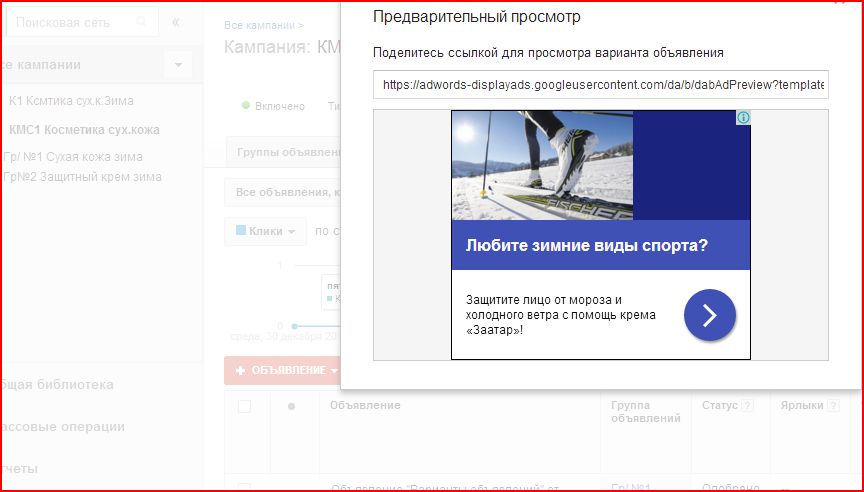Click ad description text about крем Заатар

click(560, 315)
